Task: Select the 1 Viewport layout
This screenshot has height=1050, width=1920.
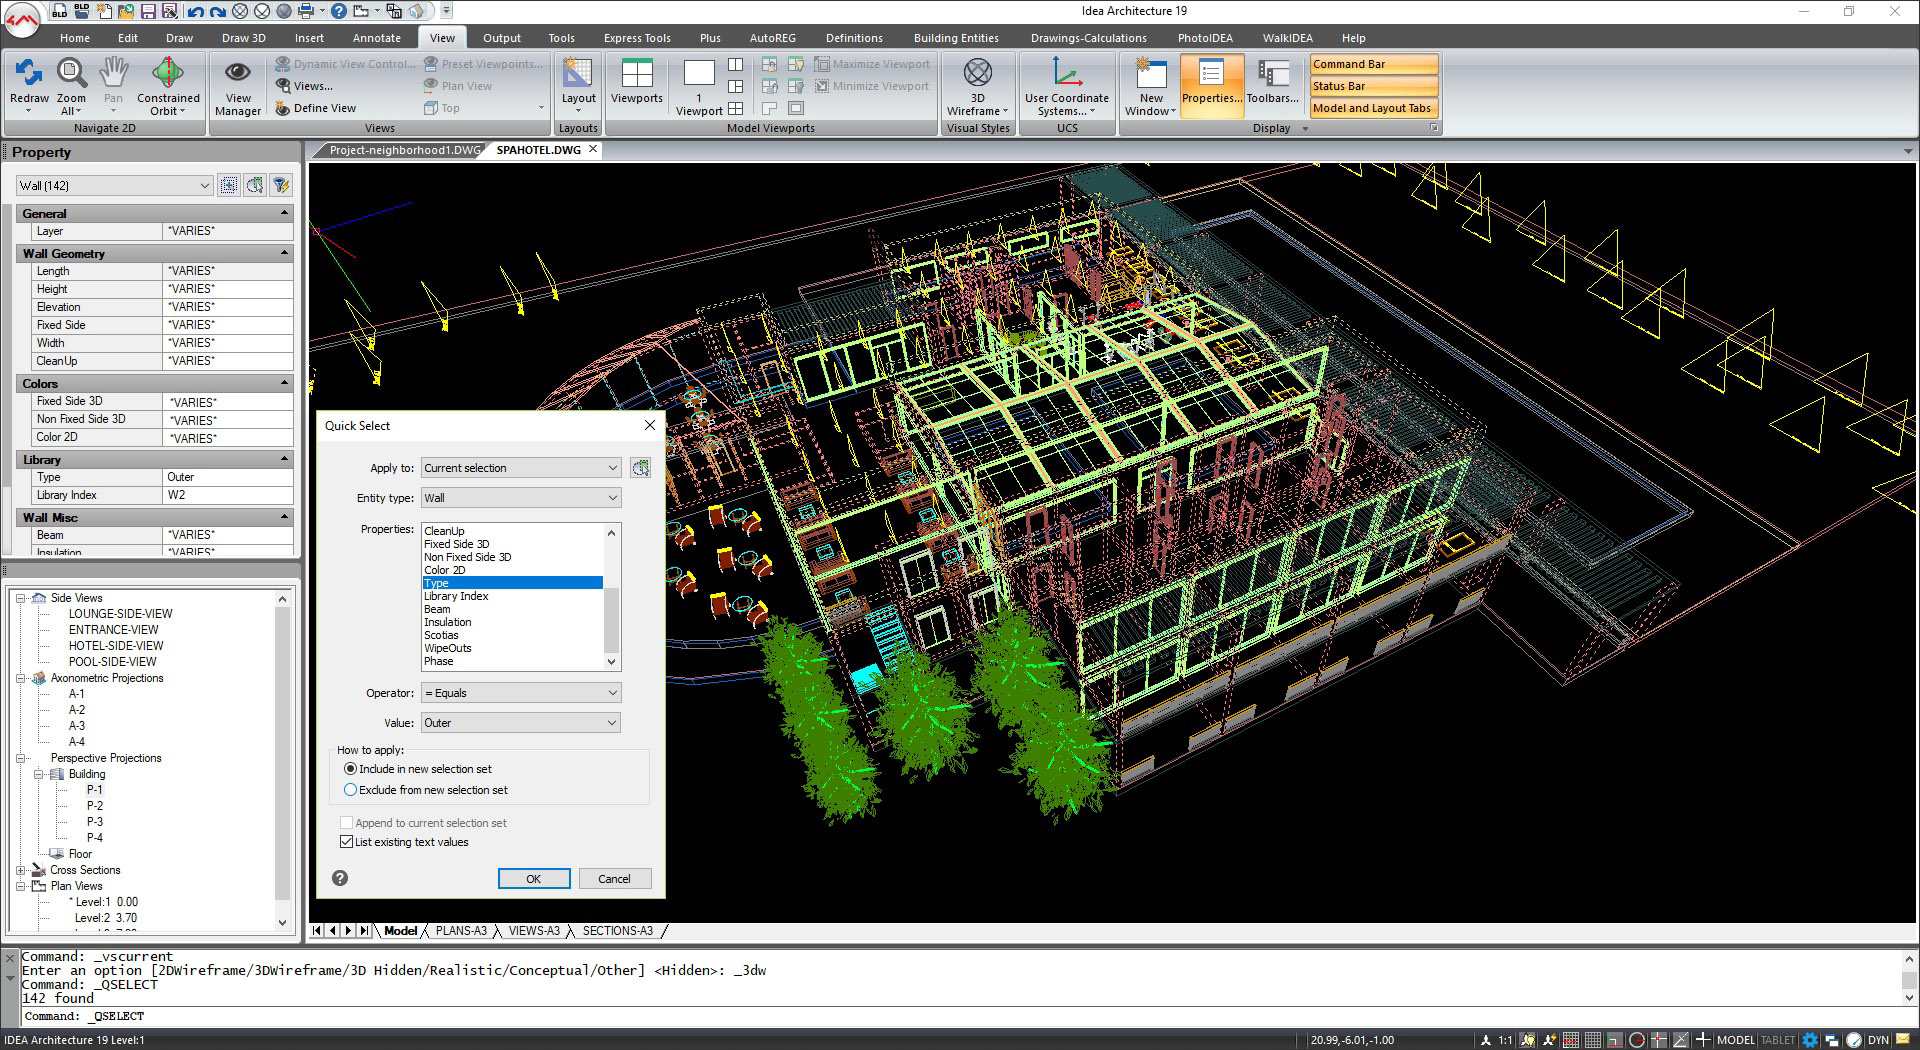Action: coord(699,87)
